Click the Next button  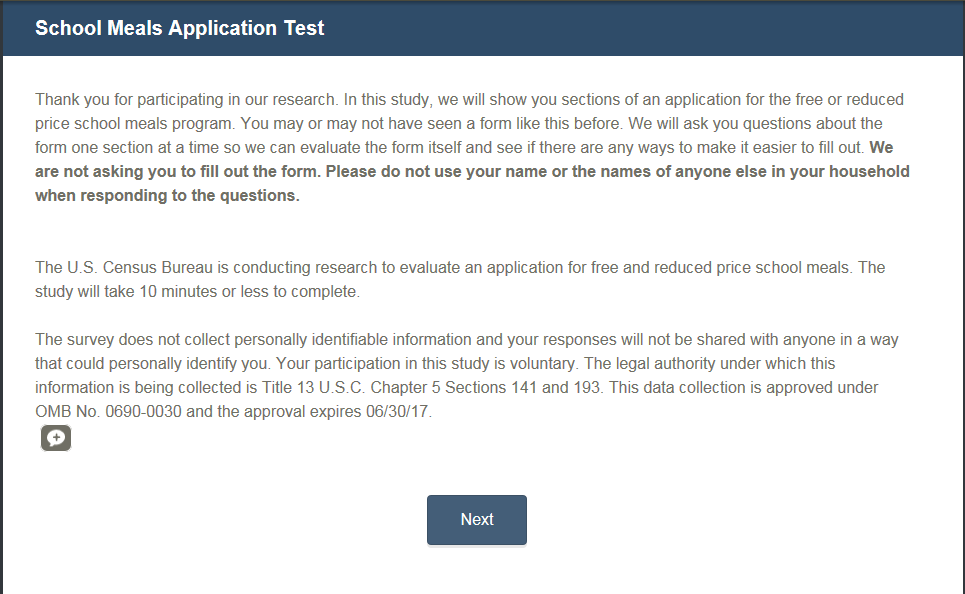(476, 520)
